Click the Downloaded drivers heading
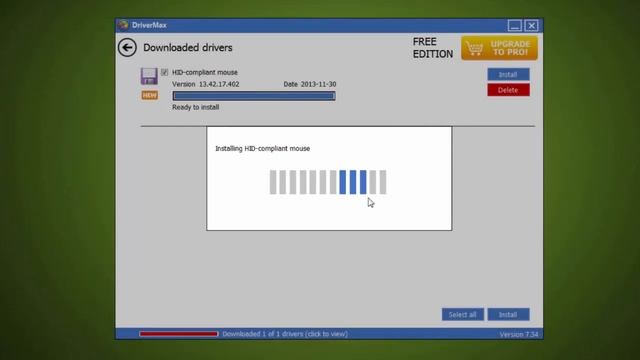Screen dimensions: 640x360 coord(188,48)
